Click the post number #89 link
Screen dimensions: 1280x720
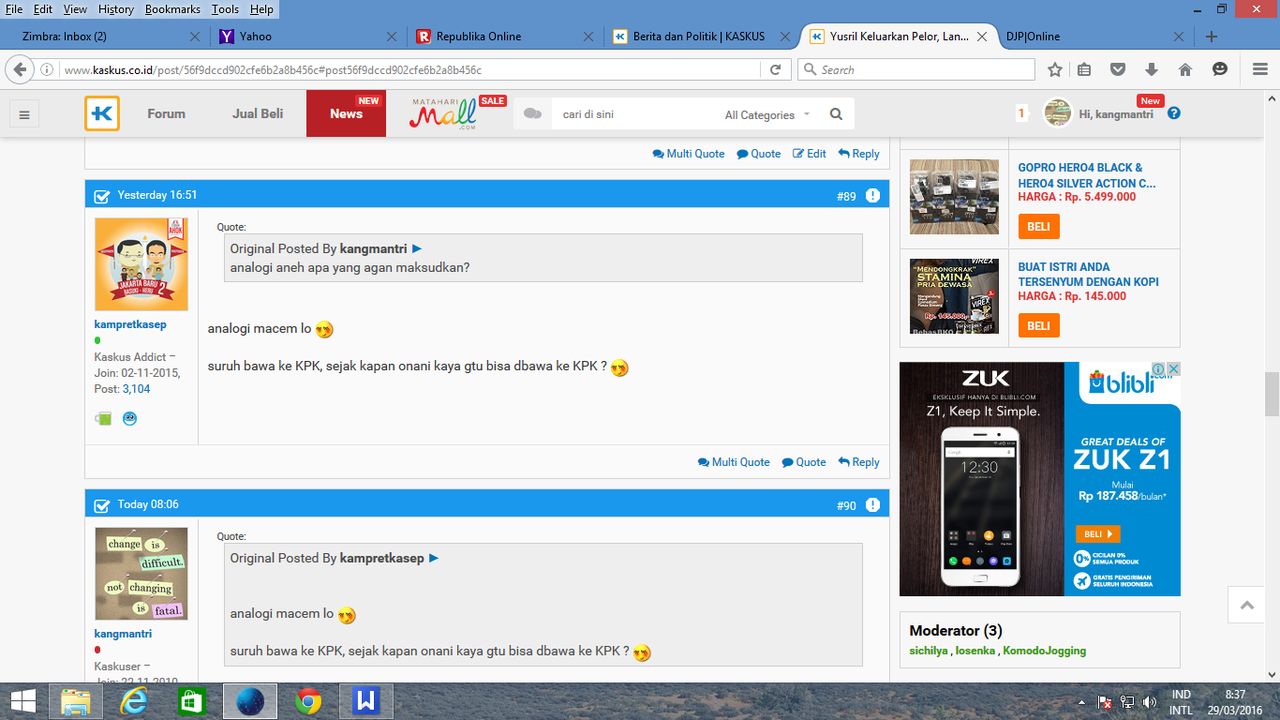pos(846,196)
